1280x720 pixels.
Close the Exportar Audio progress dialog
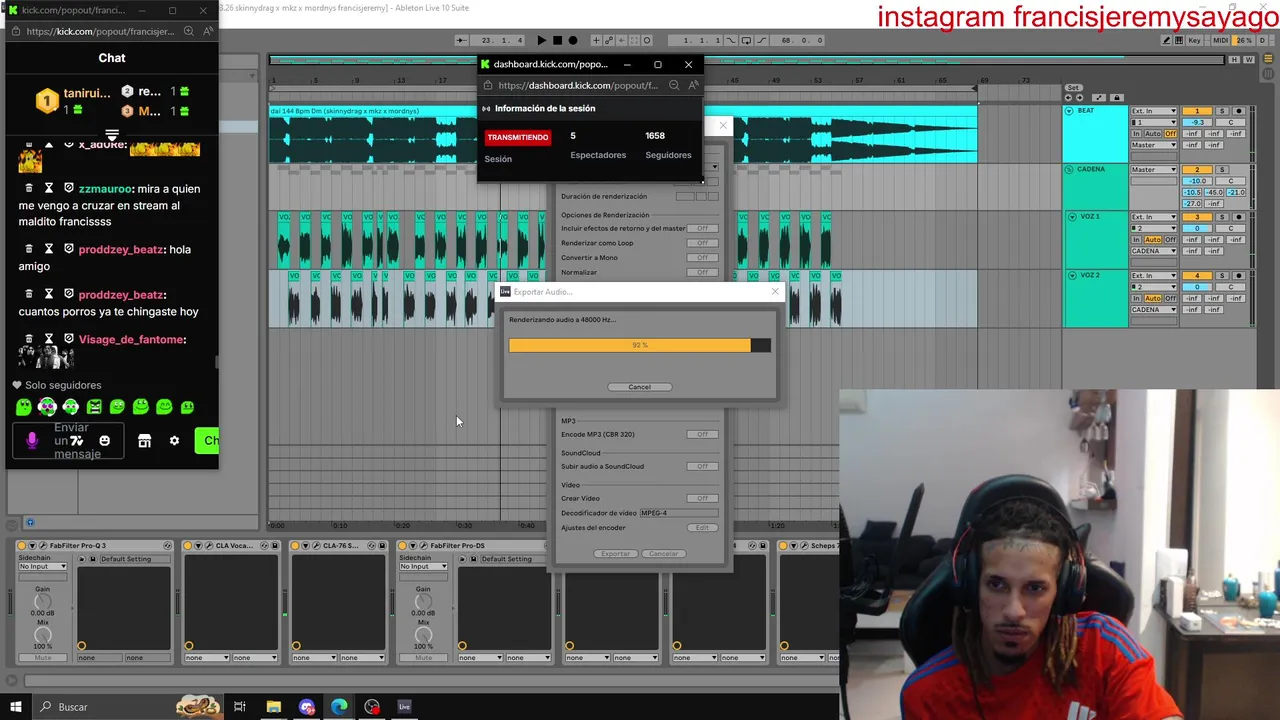pos(774,292)
